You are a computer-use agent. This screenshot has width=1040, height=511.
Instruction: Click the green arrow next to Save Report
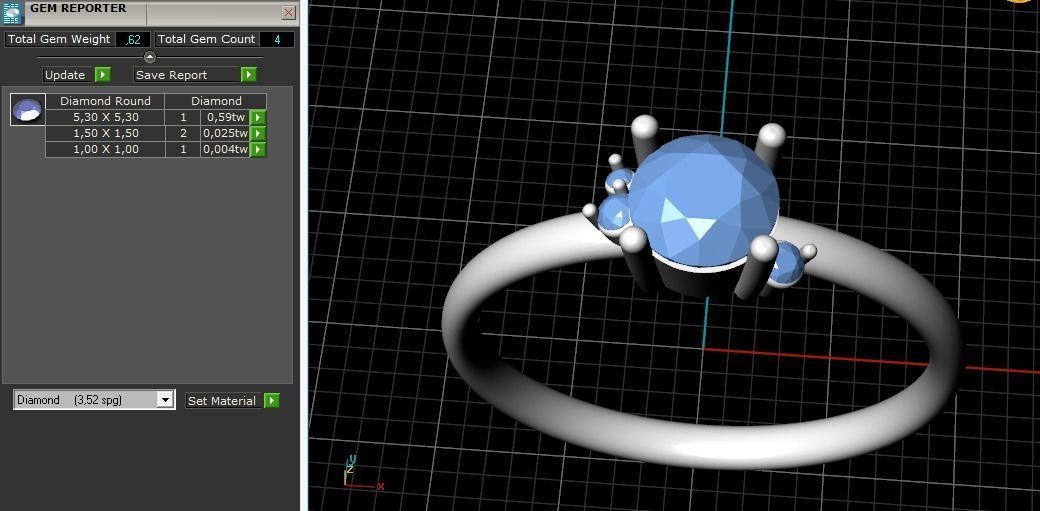(x=249, y=75)
